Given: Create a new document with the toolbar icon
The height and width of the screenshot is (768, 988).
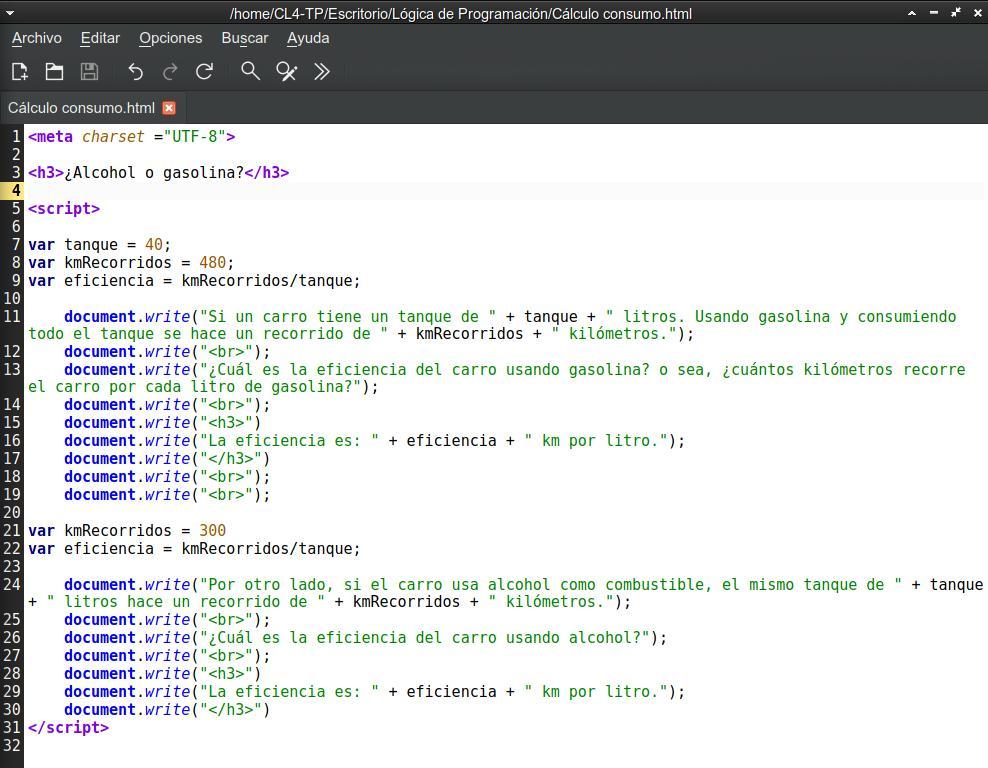Looking at the screenshot, I should 20,71.
